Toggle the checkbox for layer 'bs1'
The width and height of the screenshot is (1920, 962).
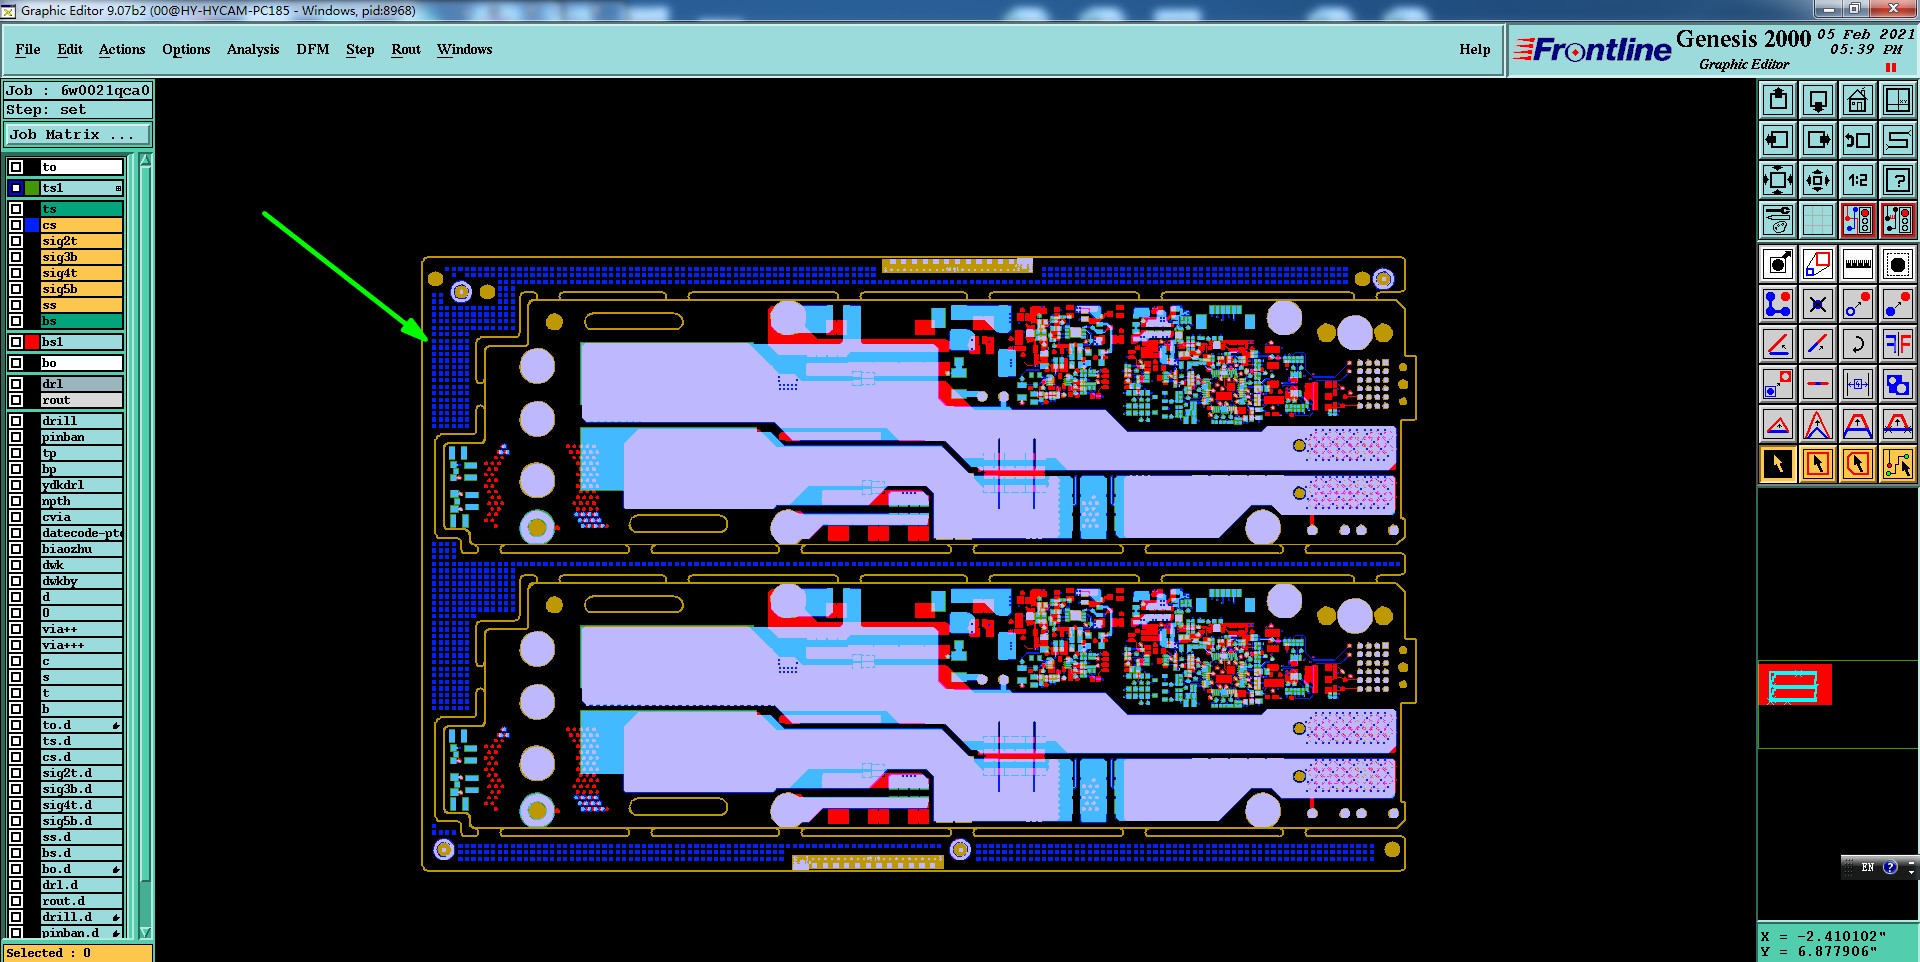point(16,342)
